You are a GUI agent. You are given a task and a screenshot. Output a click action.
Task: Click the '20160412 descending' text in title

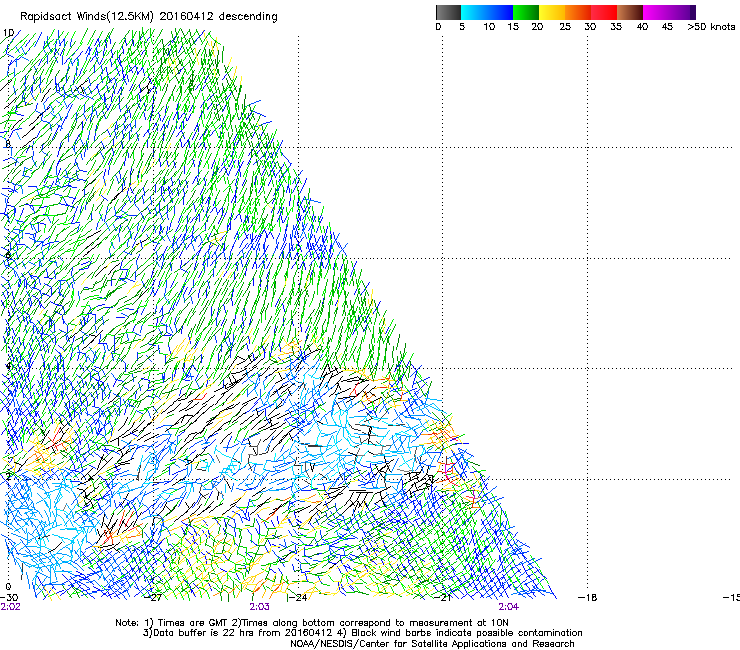[219, 17]
